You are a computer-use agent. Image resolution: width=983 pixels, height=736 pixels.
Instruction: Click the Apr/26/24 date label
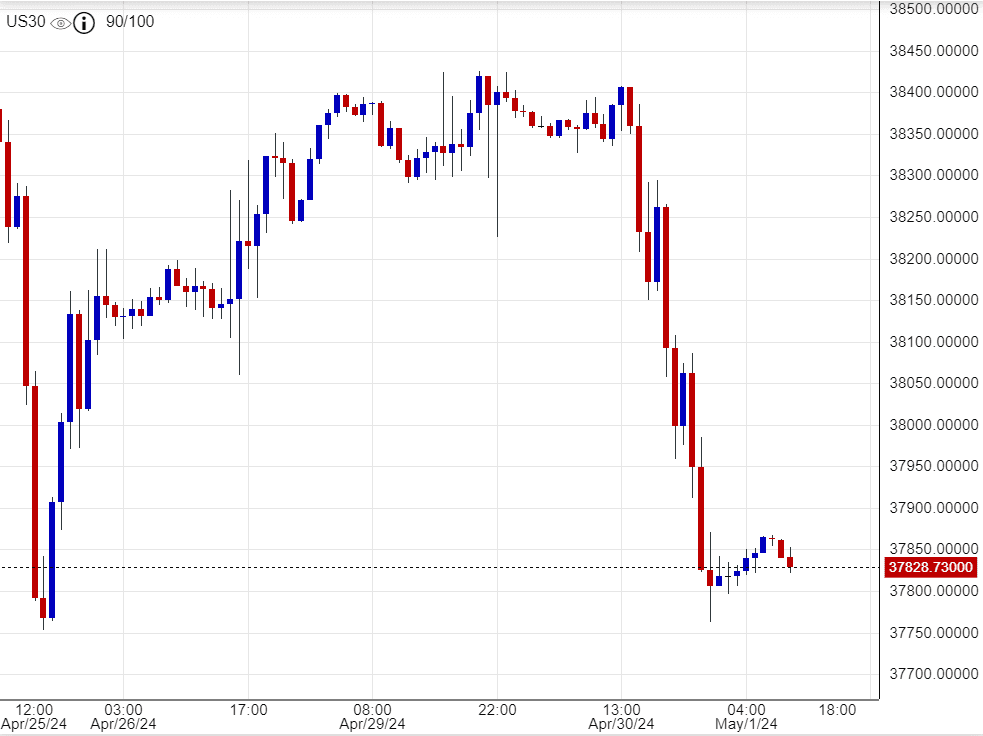[123, 724]
